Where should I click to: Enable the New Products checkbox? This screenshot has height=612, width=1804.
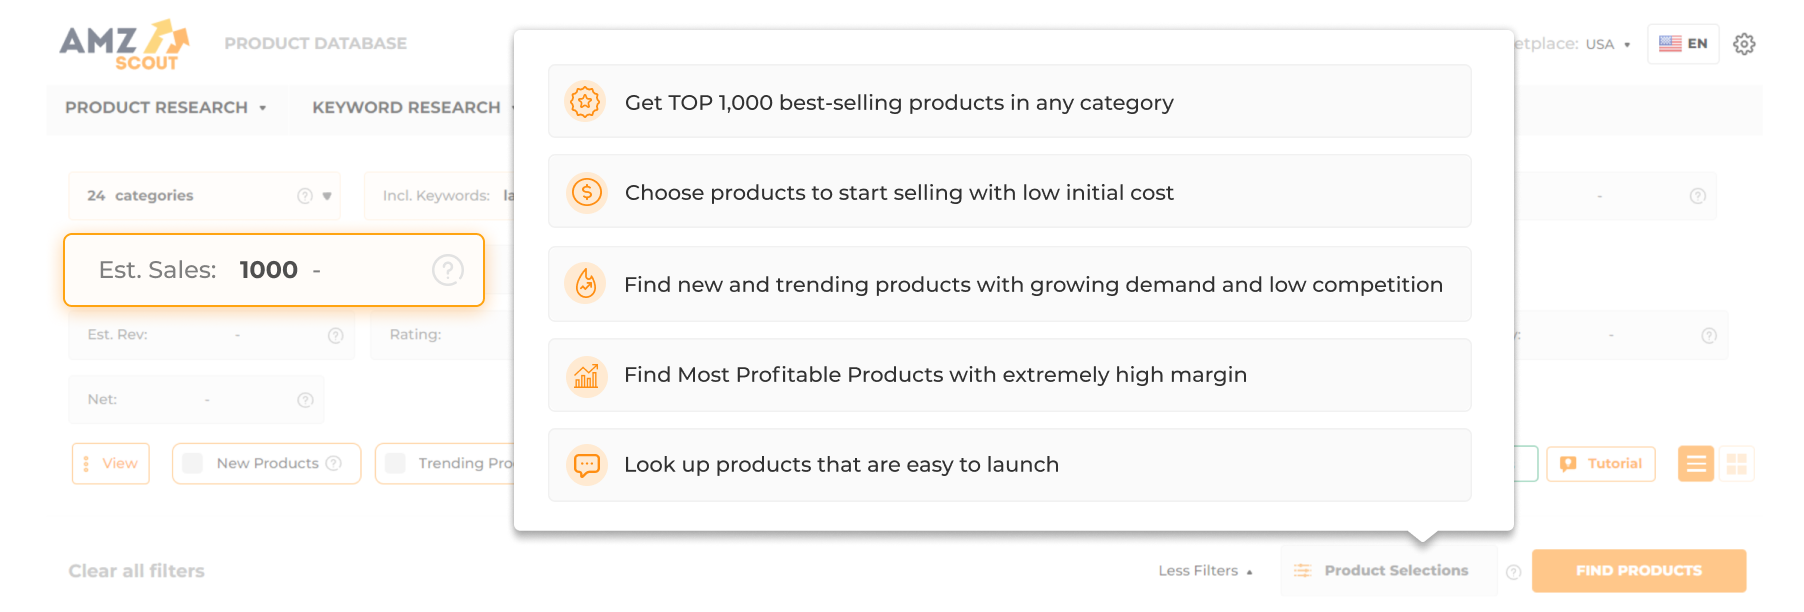coord(192,463)
